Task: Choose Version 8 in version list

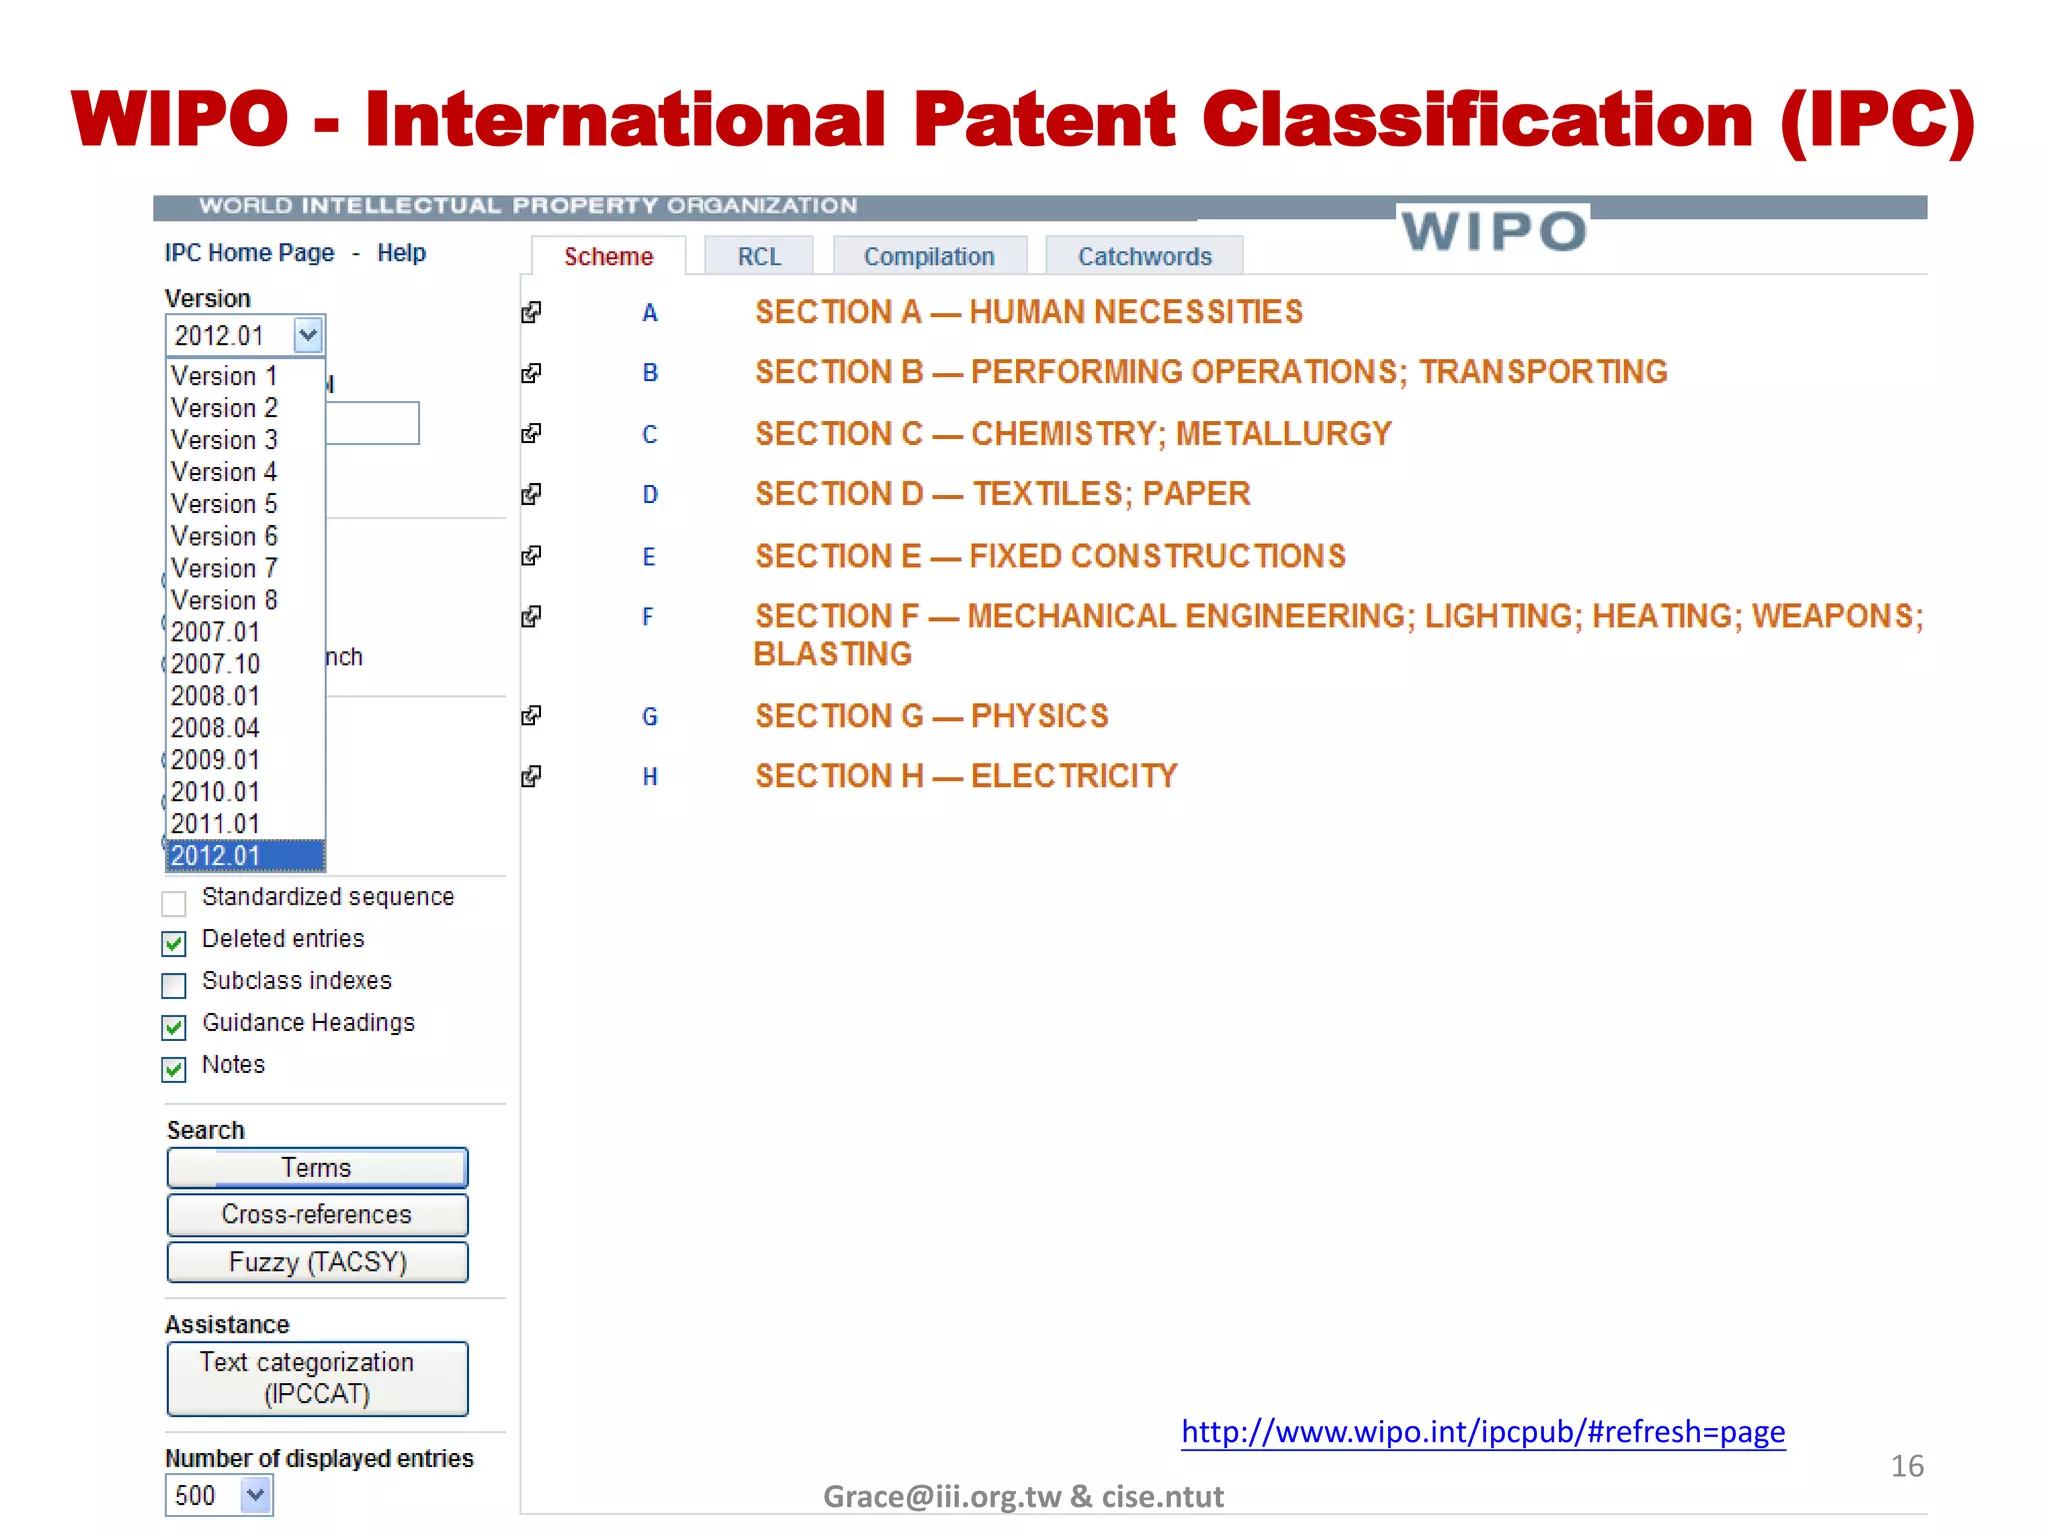Action: coord(245,600)
